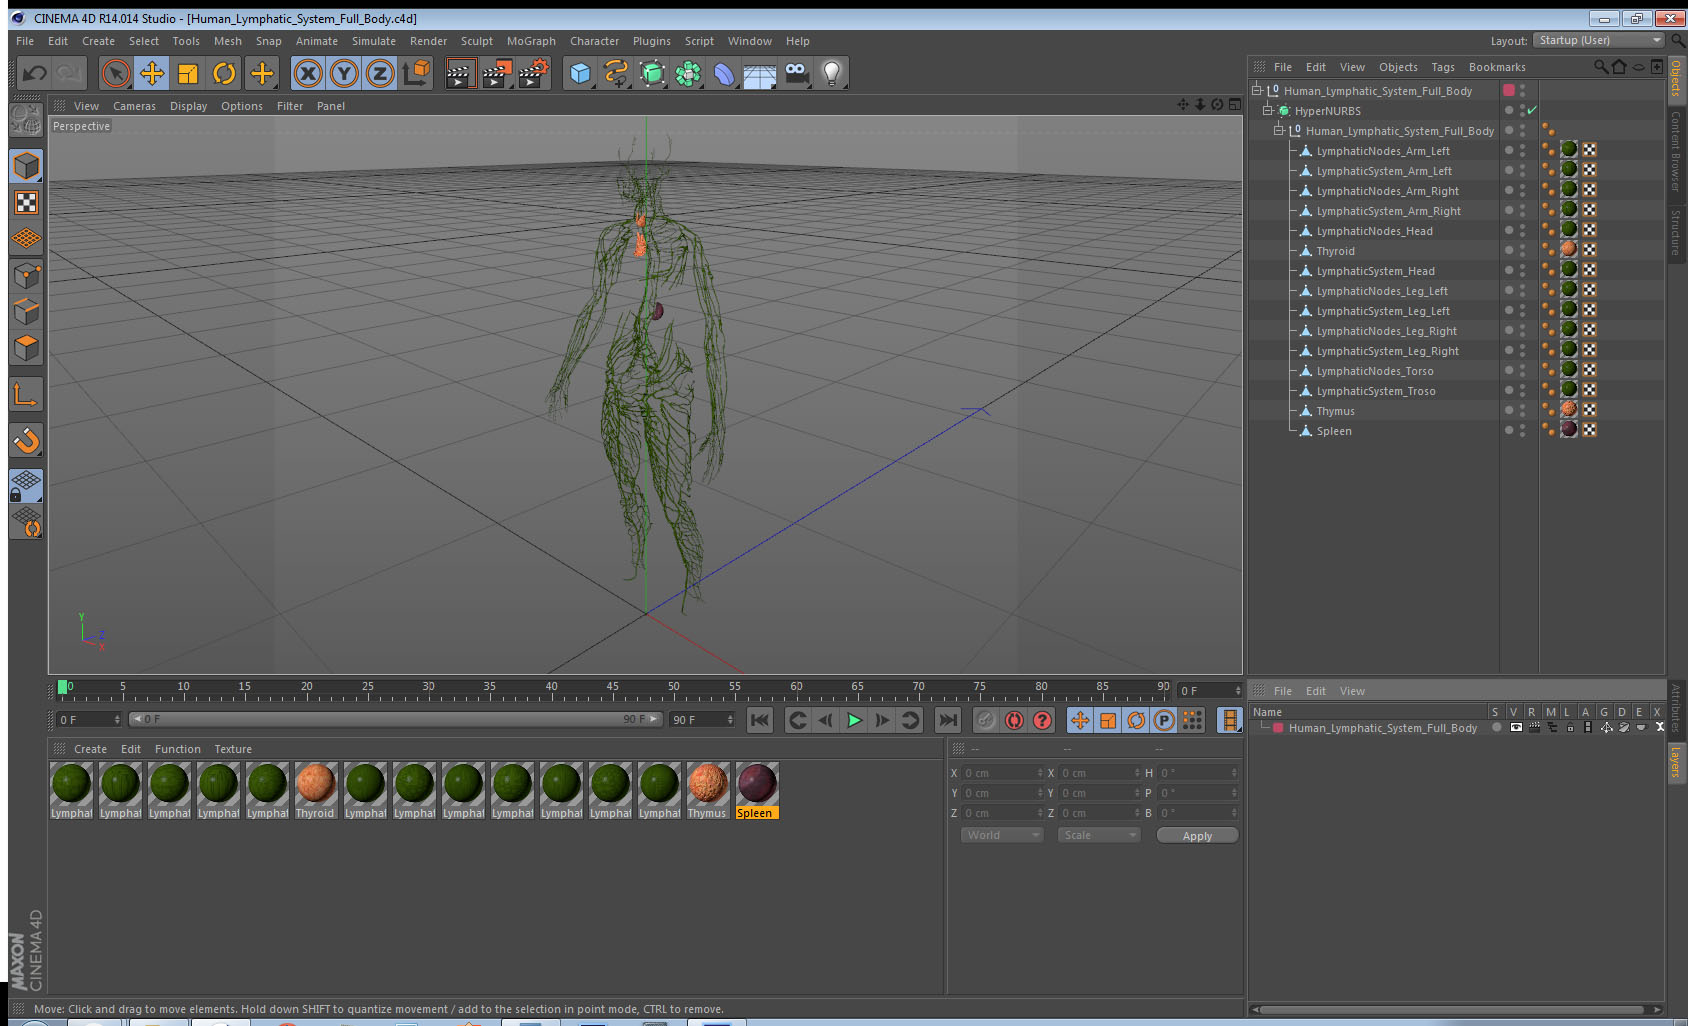
Task: Add a HyperNURBS generator
Action: tap(652, 73)
